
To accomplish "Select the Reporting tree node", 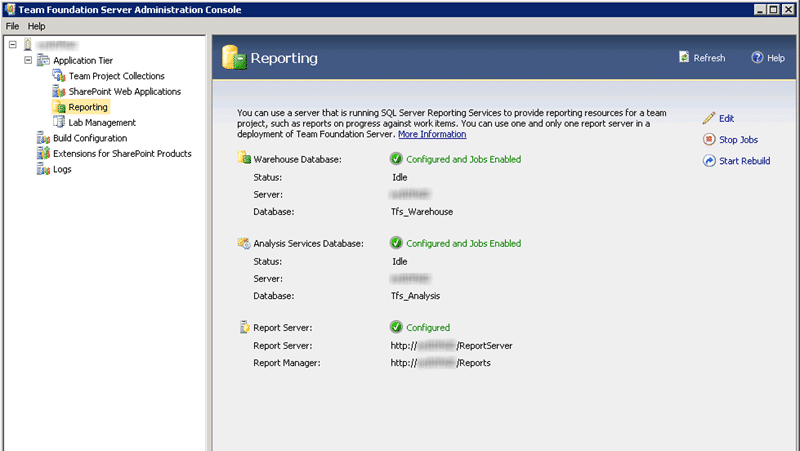I will pos(88,107).
